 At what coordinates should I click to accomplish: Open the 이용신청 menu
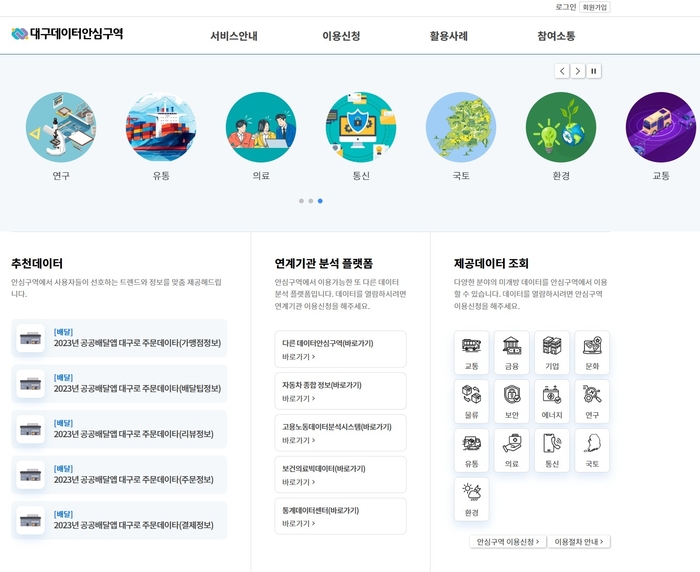point(341,36)
